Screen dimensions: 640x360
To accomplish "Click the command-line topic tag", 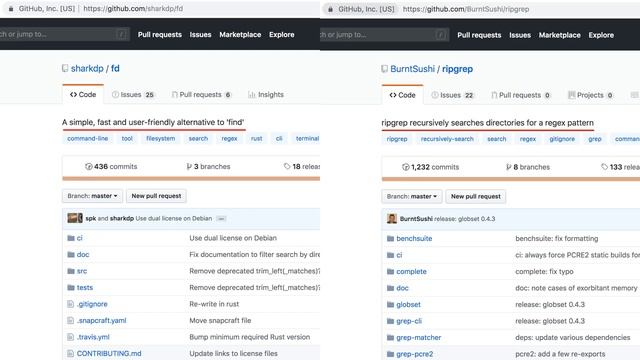I will pos(88,138).
